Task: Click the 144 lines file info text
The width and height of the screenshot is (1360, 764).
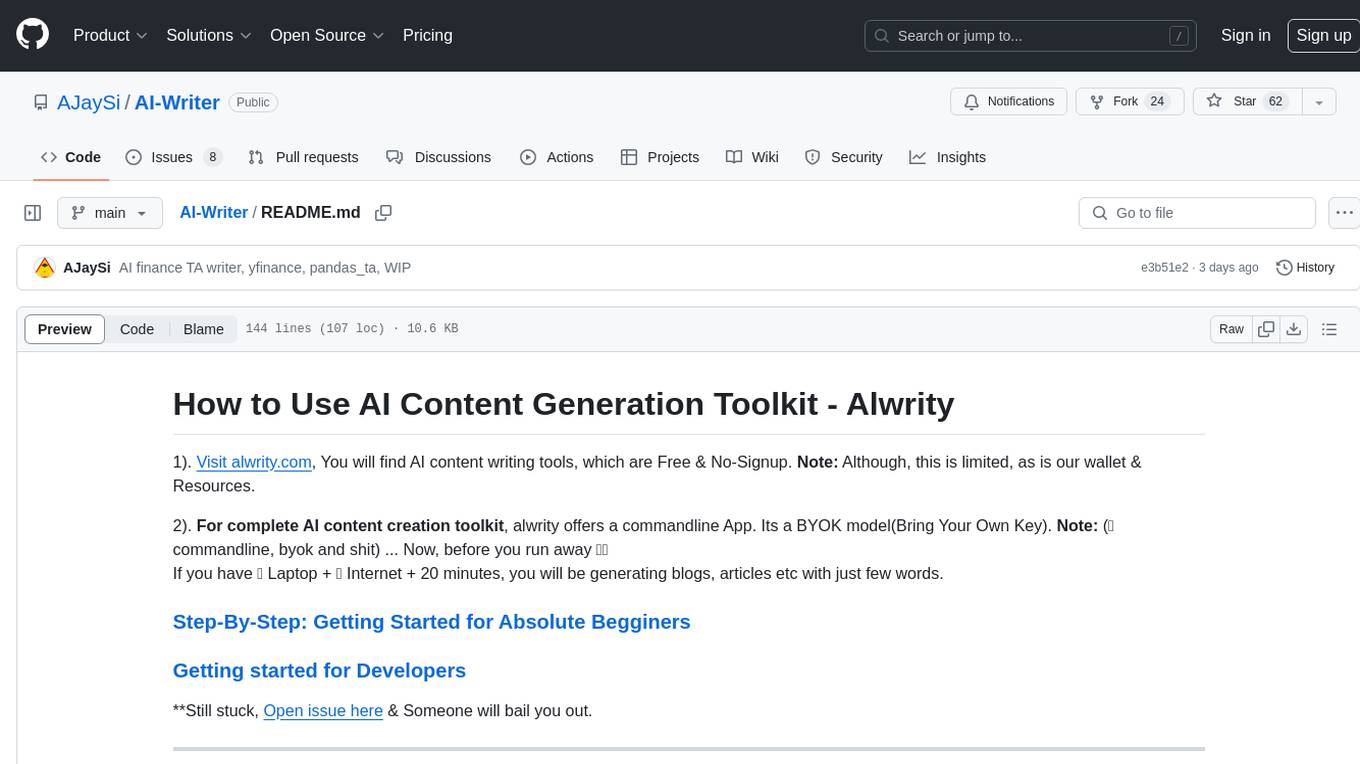Action: pyautogui.click(x=352, y=329)
